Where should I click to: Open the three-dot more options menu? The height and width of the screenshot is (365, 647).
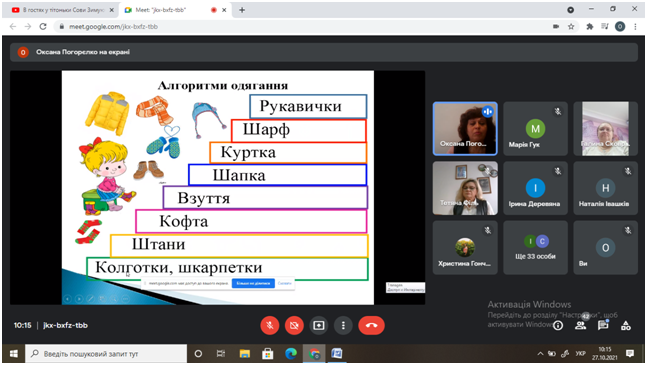(343, 325)
